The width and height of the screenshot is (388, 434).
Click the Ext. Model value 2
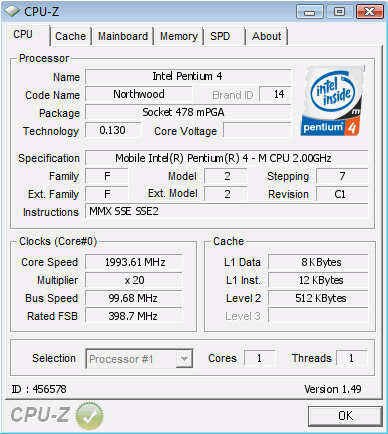pyautogui.click(x=226, y=194)
